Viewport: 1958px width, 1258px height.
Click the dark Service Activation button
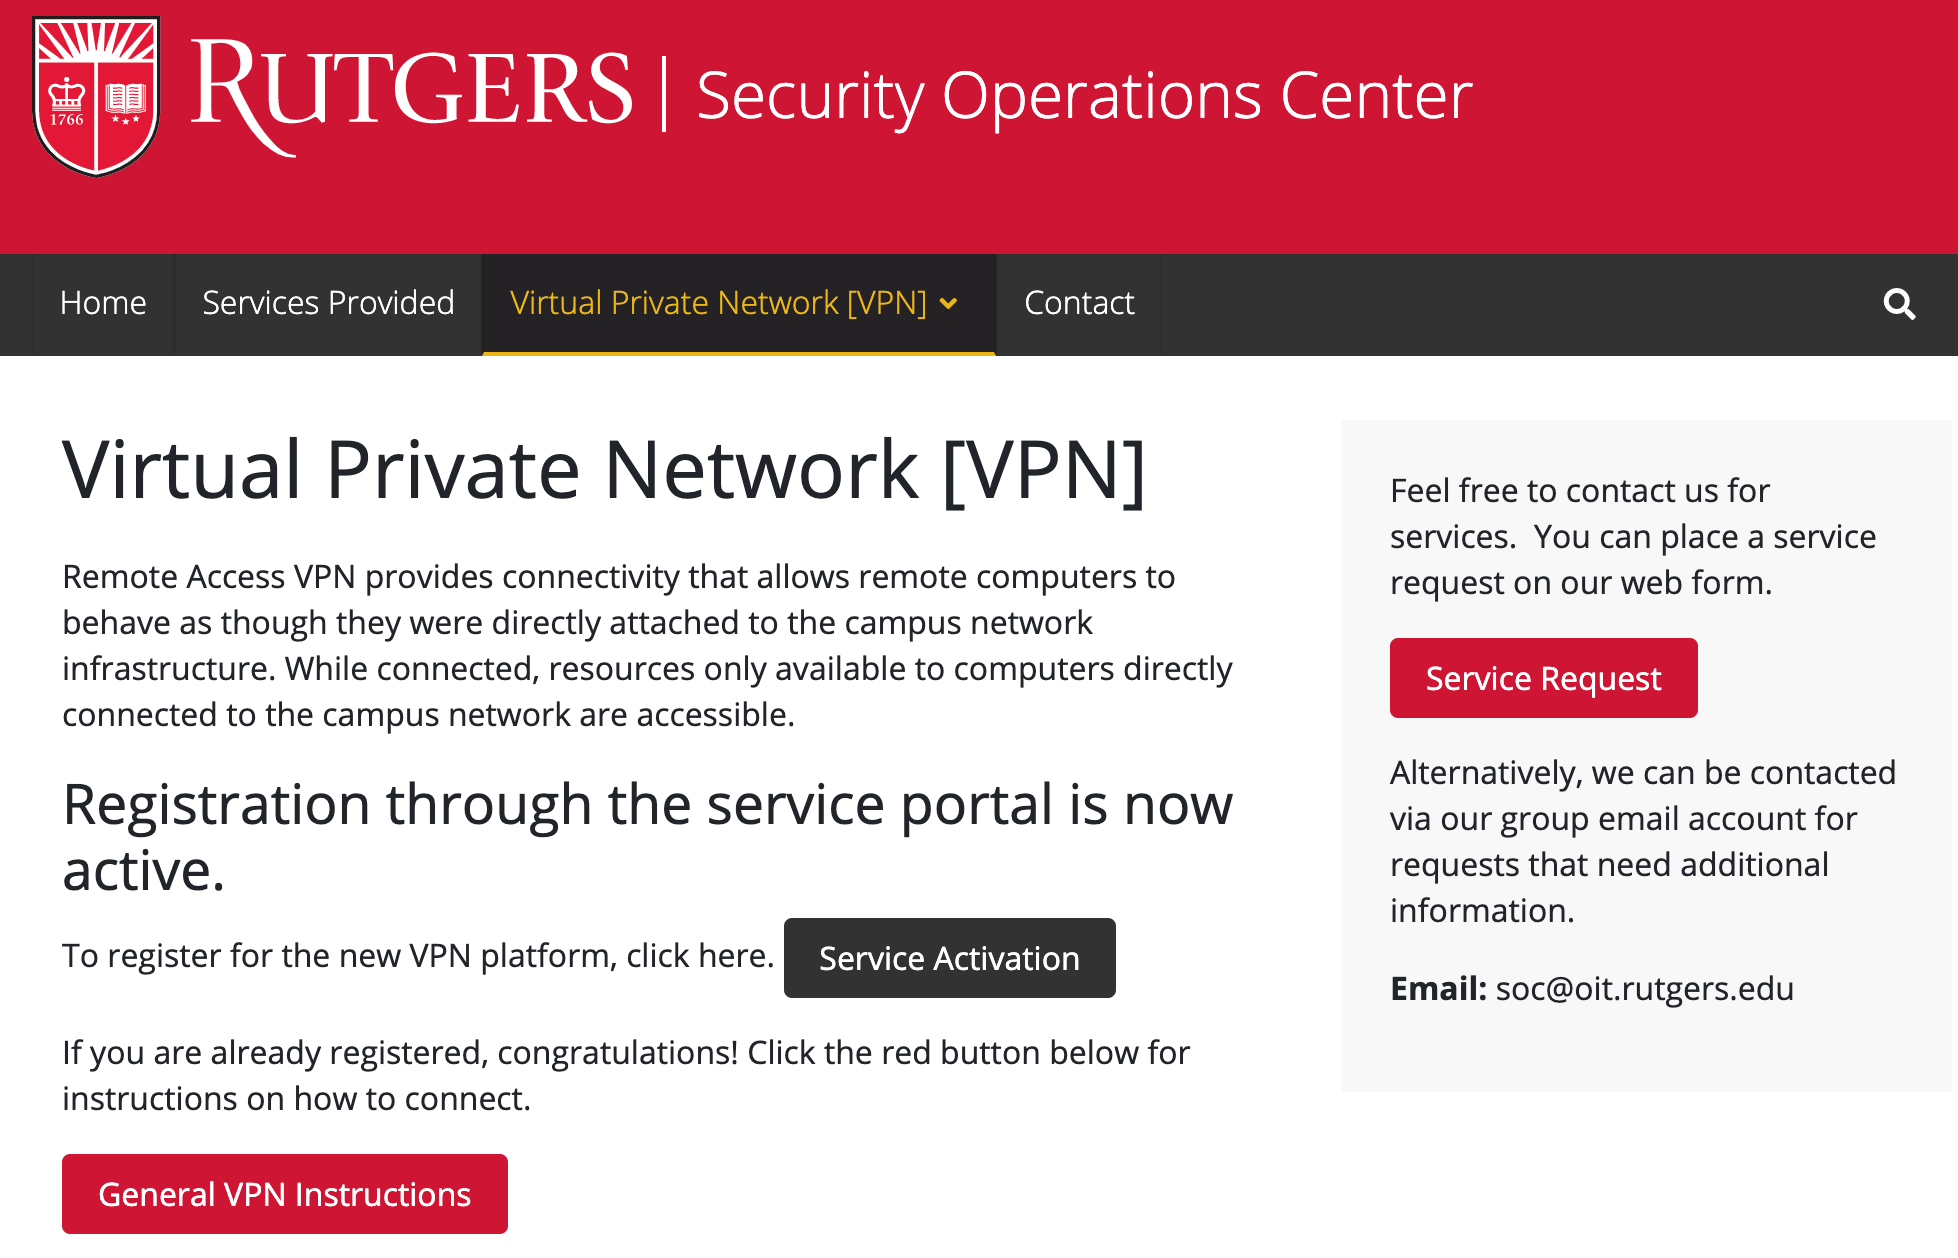pos(949,958)
